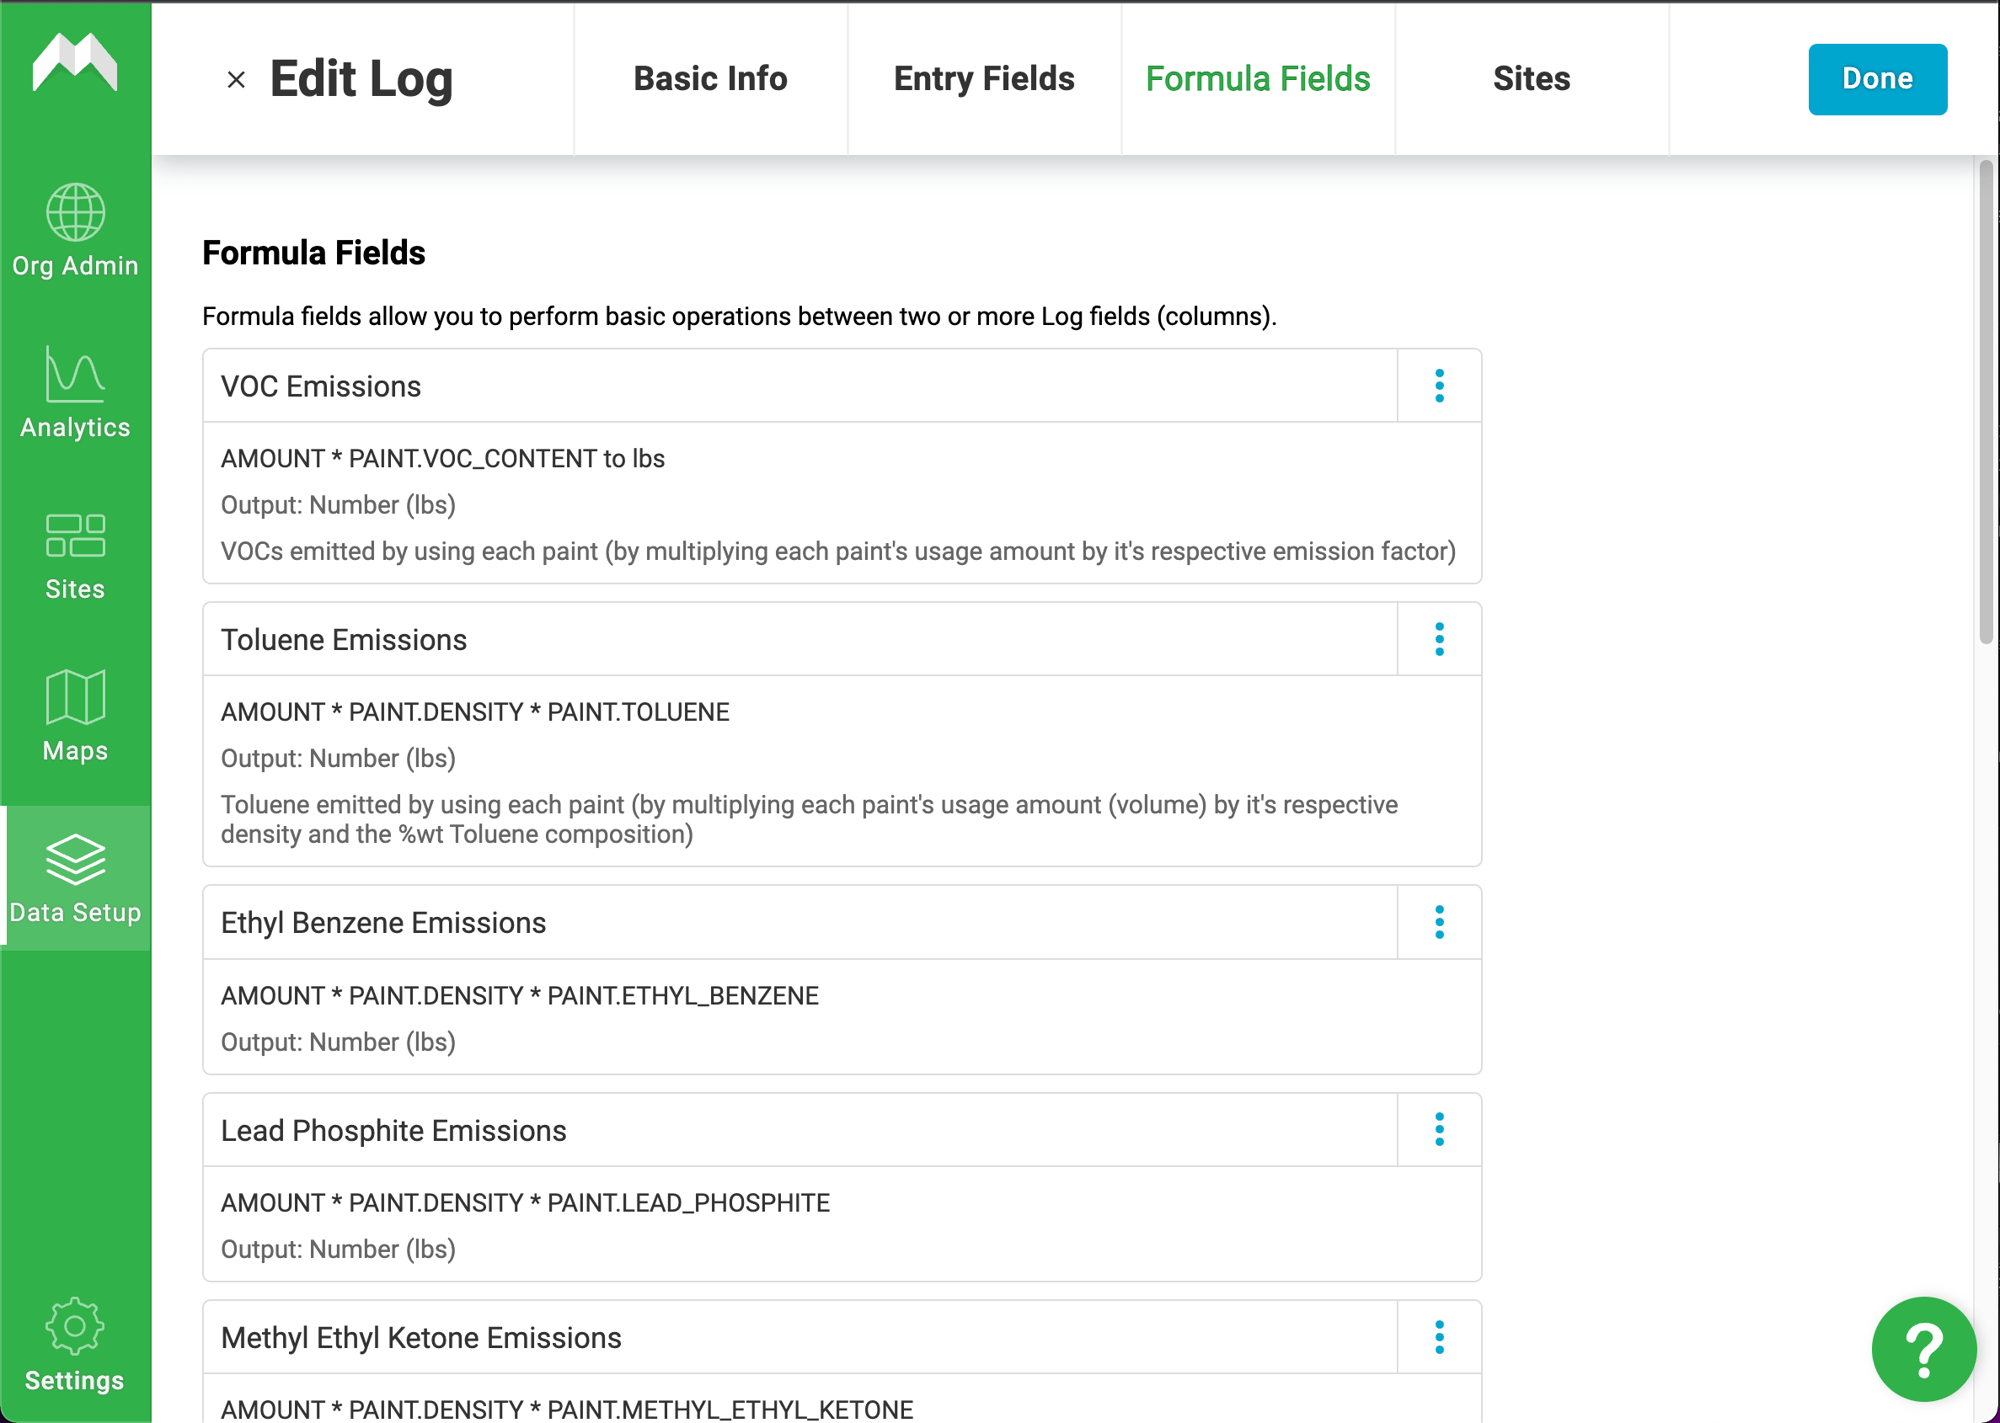2000x1423 pixels.
Task: Close the Edit Log with X icon
Action: pyautogui.click(x=236, y=80)
